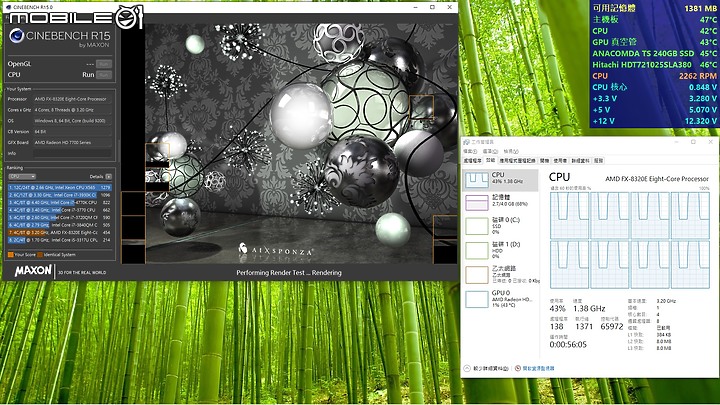Viewport: 720px width, 405px height.
Task: Click GPU 真空管 temperature row in gadget
Action: [654, 42]
